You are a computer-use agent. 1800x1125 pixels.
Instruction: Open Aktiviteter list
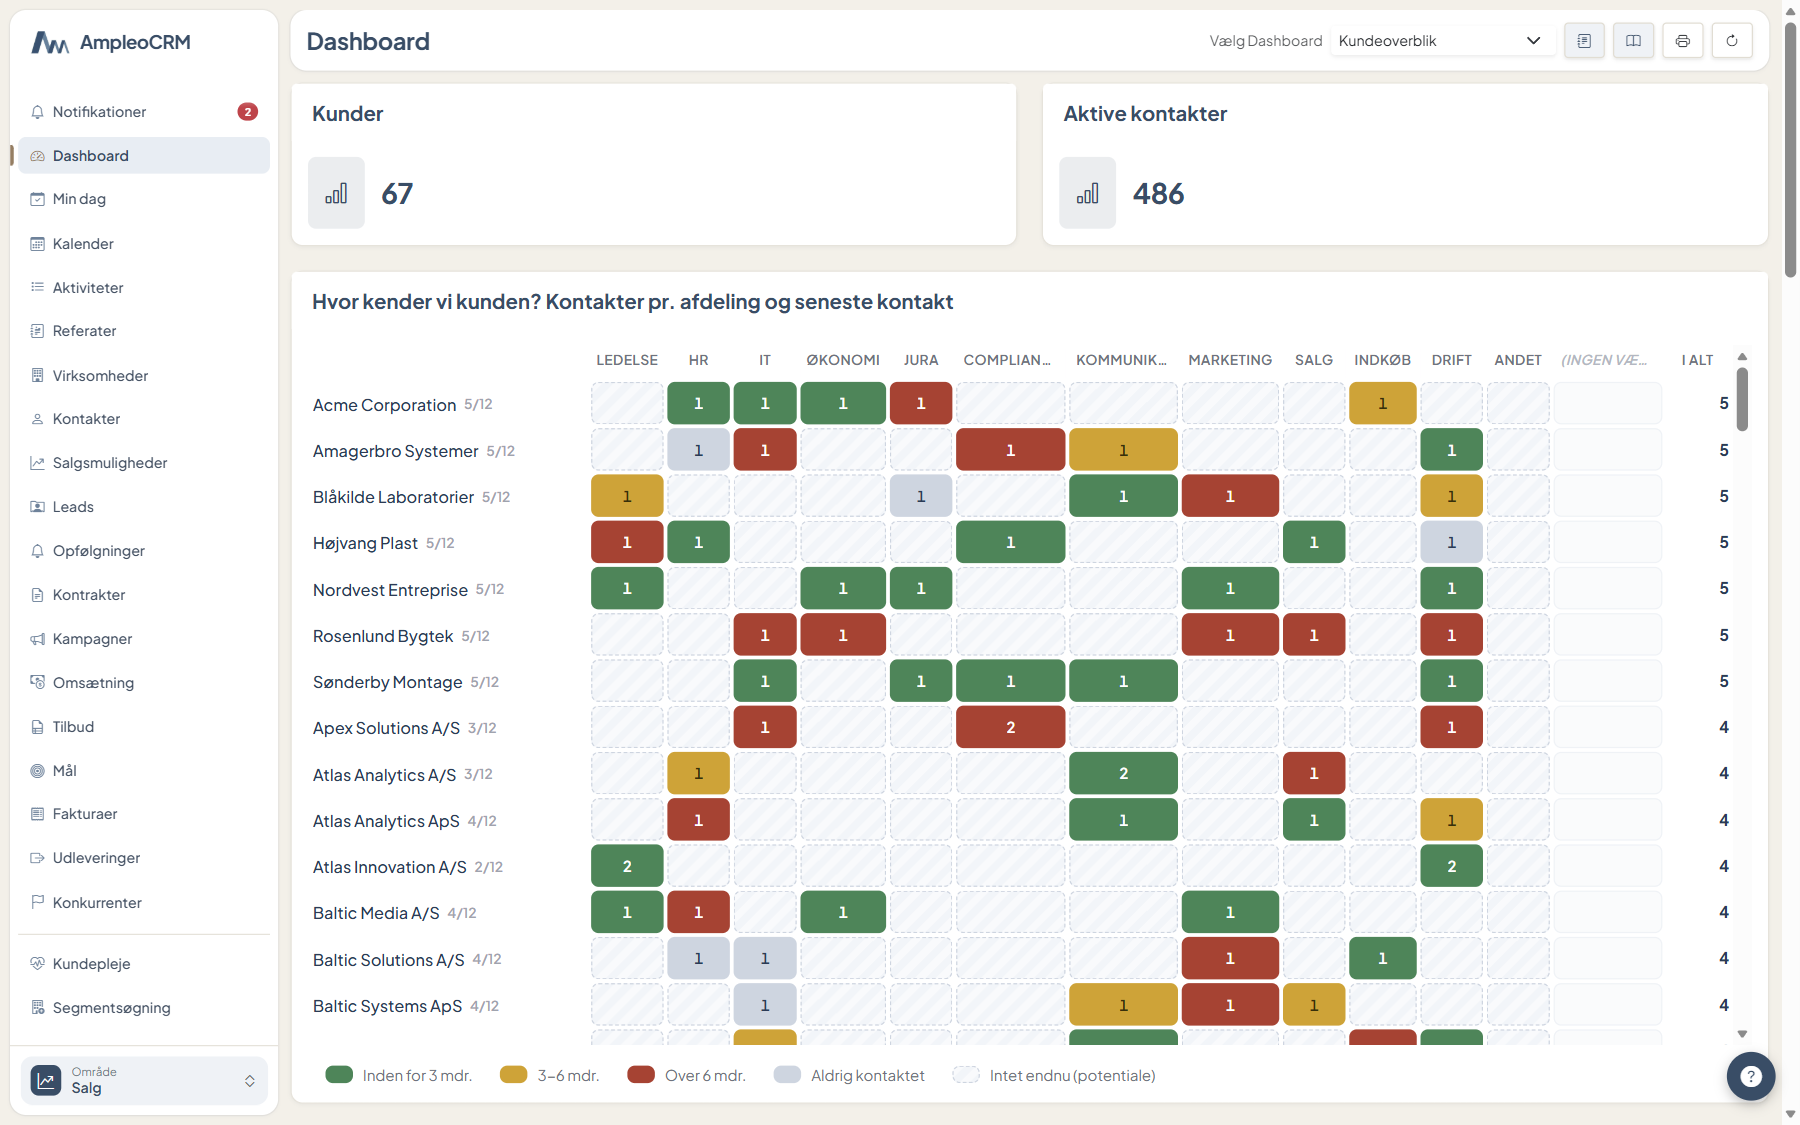point(144,288)
